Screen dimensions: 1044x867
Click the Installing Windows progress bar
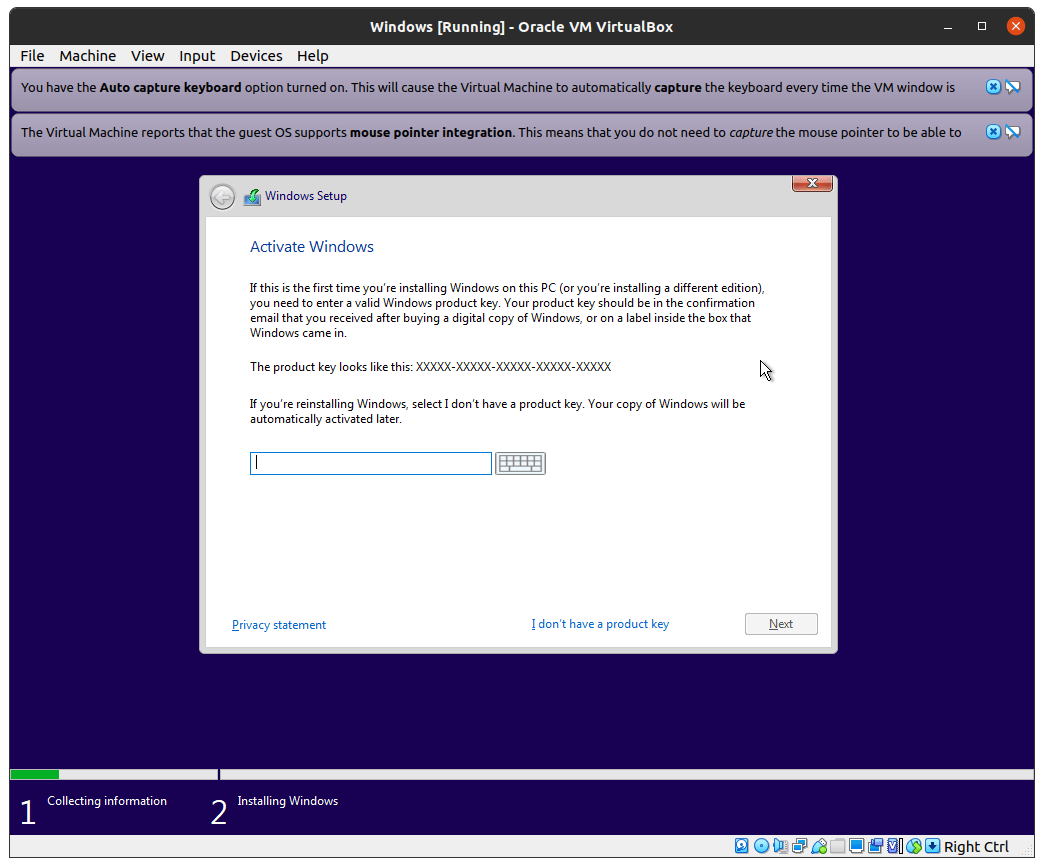point(627,774)
